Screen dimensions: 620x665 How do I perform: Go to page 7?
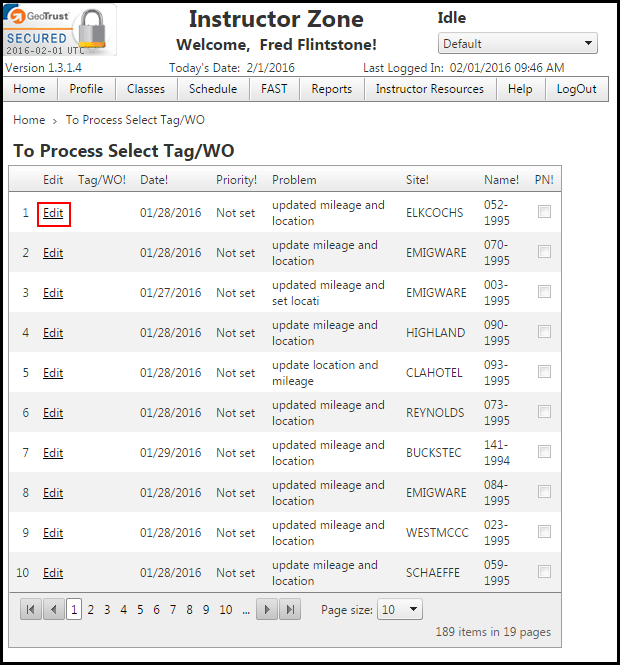pyautogui.click(x=173, y=610)
